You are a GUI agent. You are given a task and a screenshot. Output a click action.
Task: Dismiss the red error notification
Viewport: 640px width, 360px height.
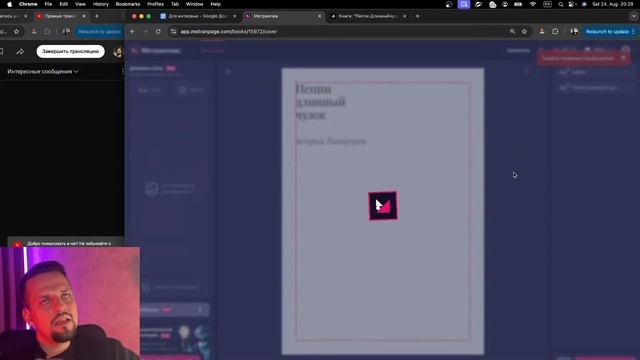tap(623, 58)
